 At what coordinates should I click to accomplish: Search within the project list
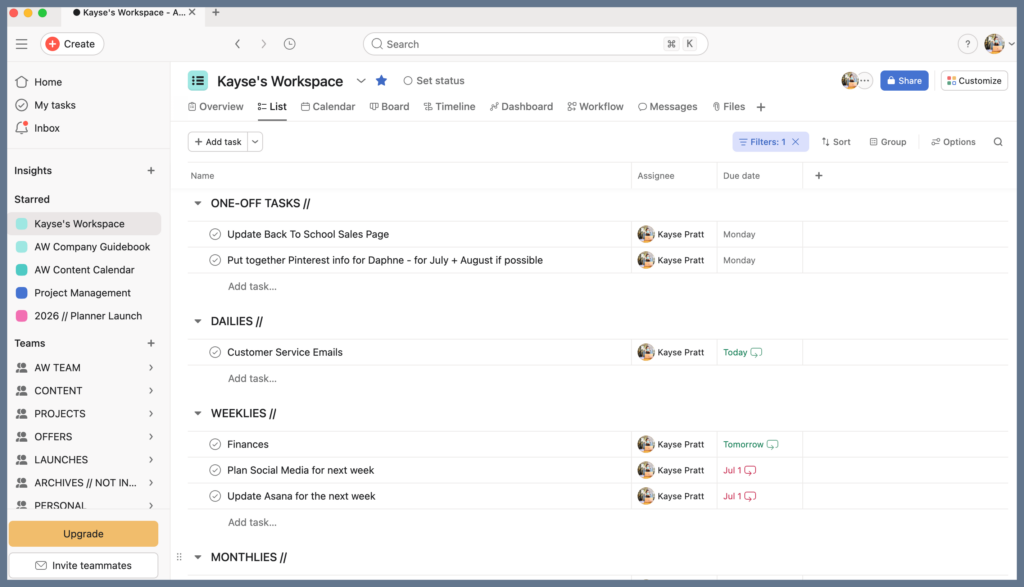pos(998,142)
